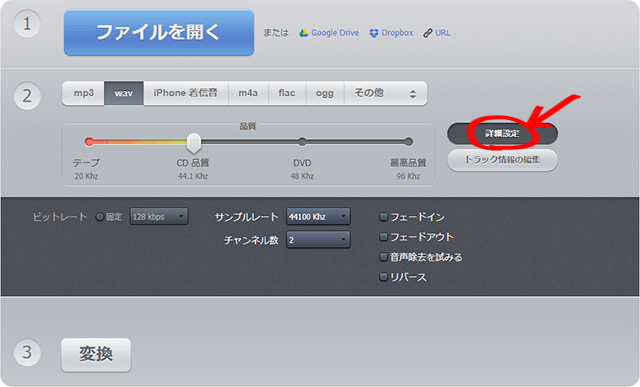
Task: Enable the 音声除去を試みる checkbox
Action: point(383,257)
